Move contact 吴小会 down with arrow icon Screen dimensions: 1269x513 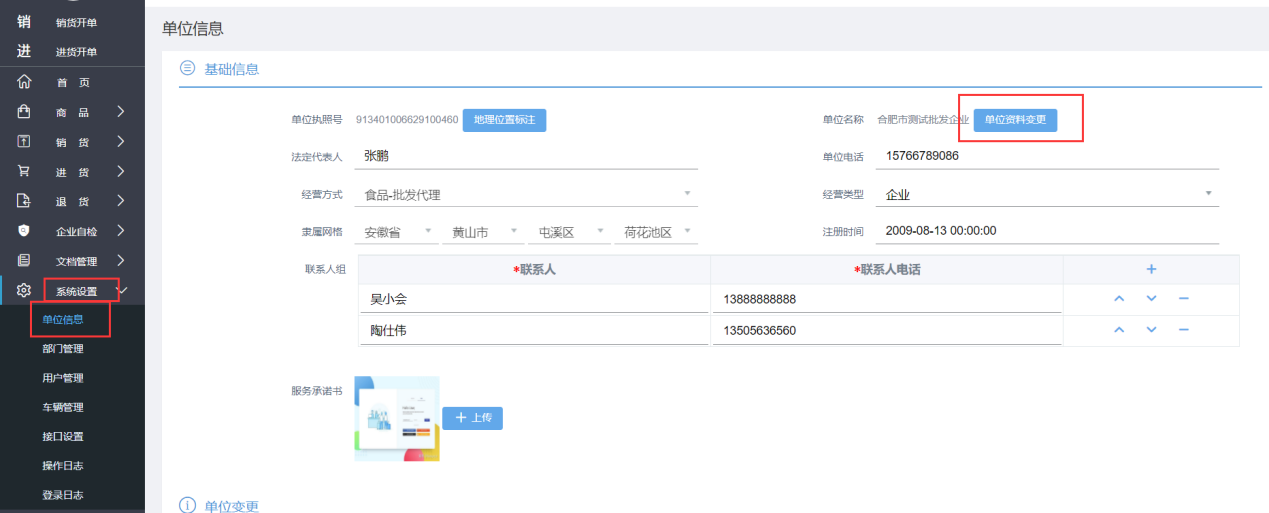[1151, 299]
